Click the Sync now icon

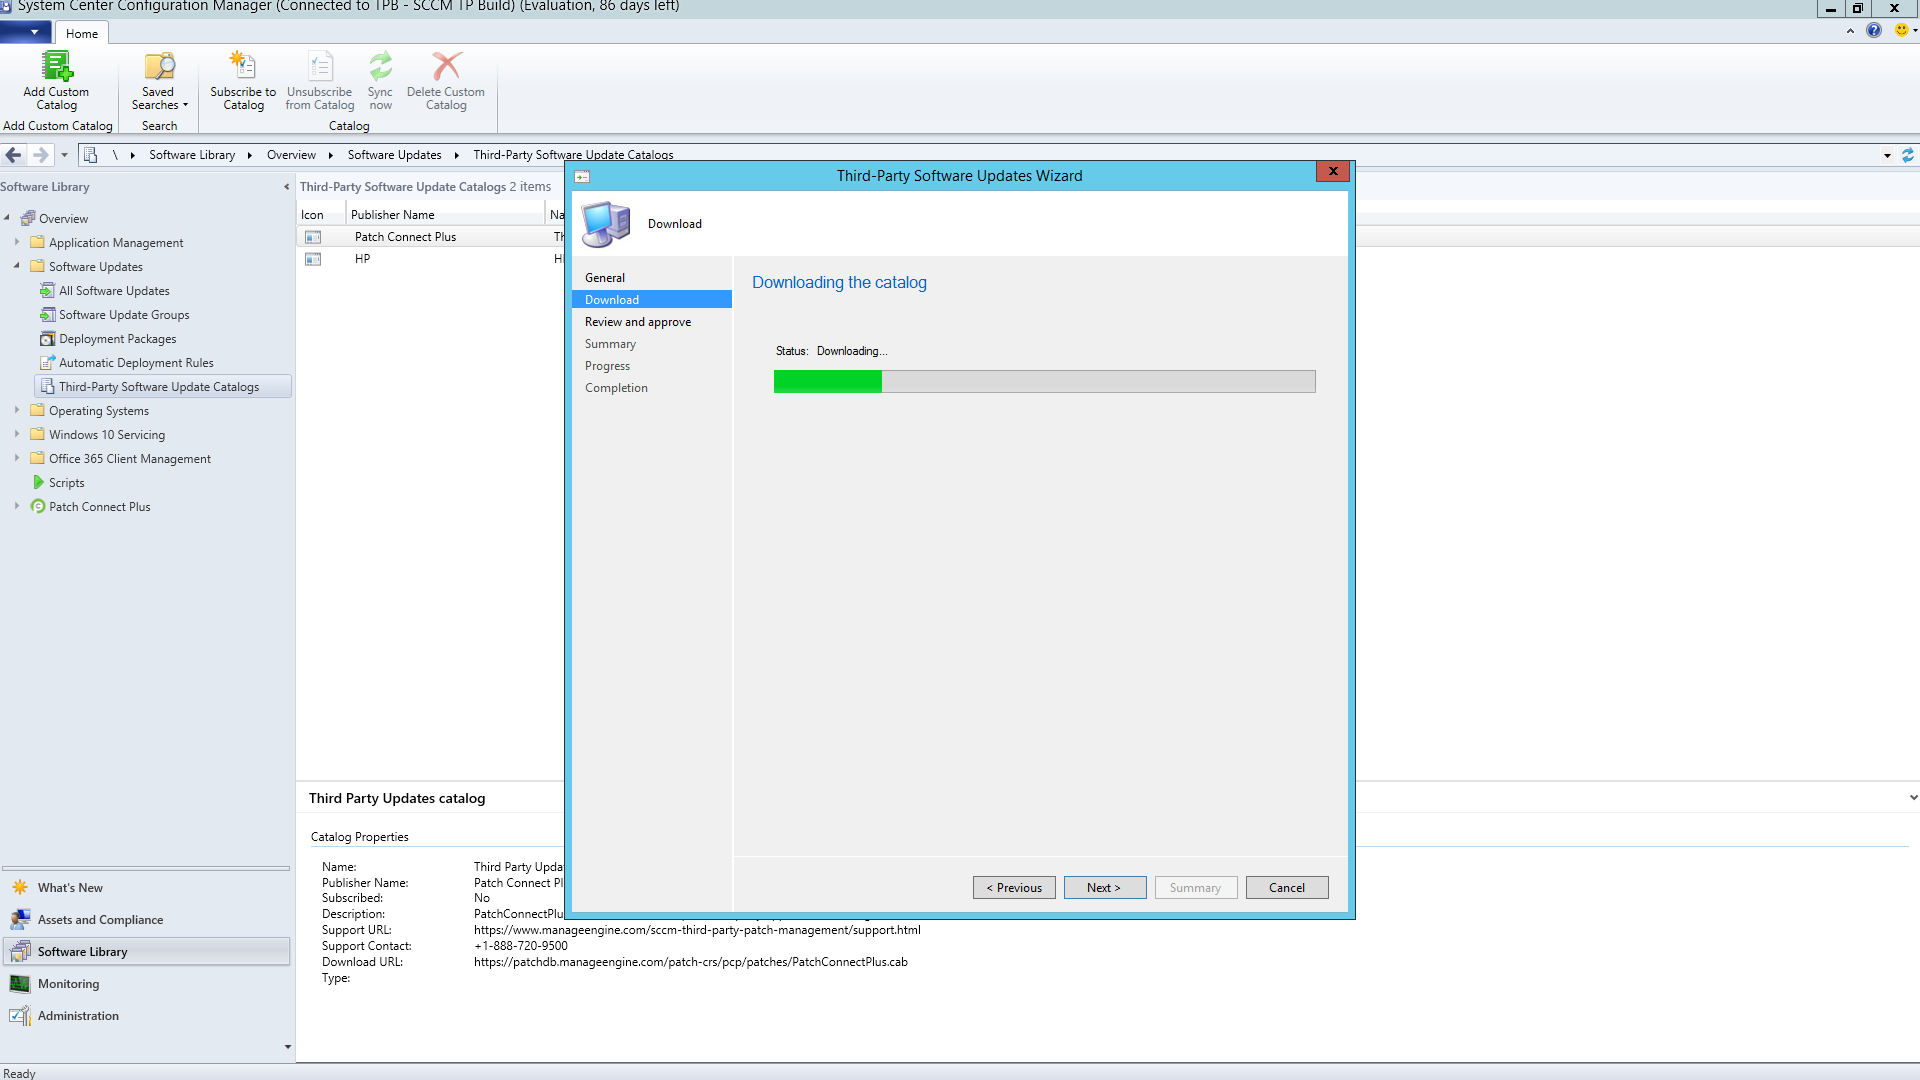coord(380,67)
